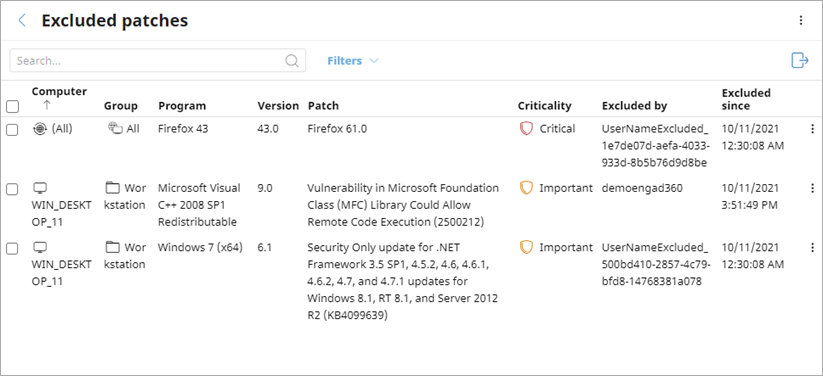Toggle the select-all checkbox in header
The height and width of the screenshot is (376, 823).
(12, 107)
